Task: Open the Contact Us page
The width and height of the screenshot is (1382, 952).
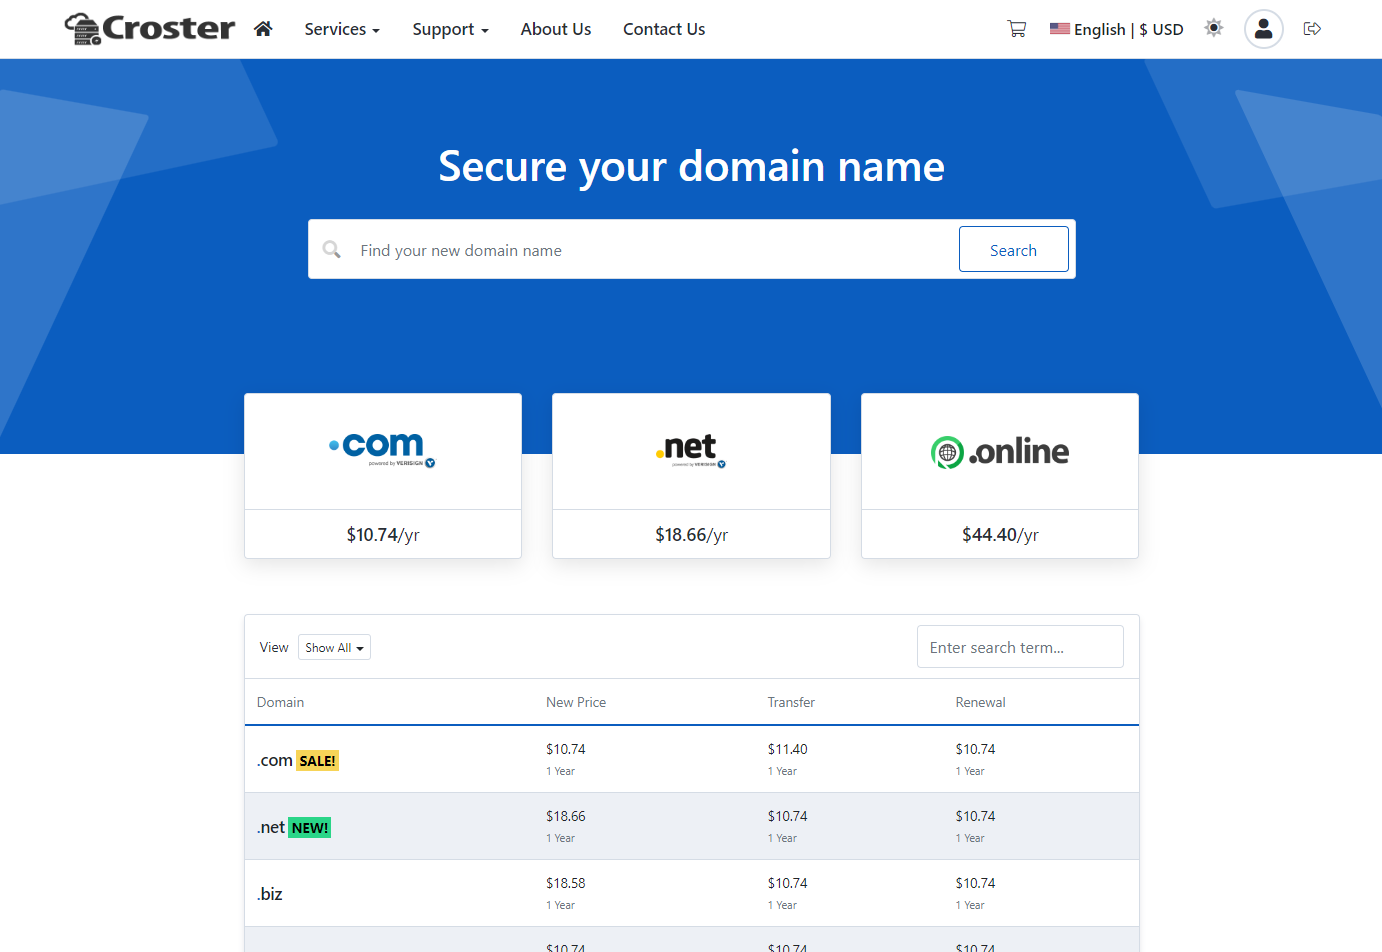Action: click(664, 29)
